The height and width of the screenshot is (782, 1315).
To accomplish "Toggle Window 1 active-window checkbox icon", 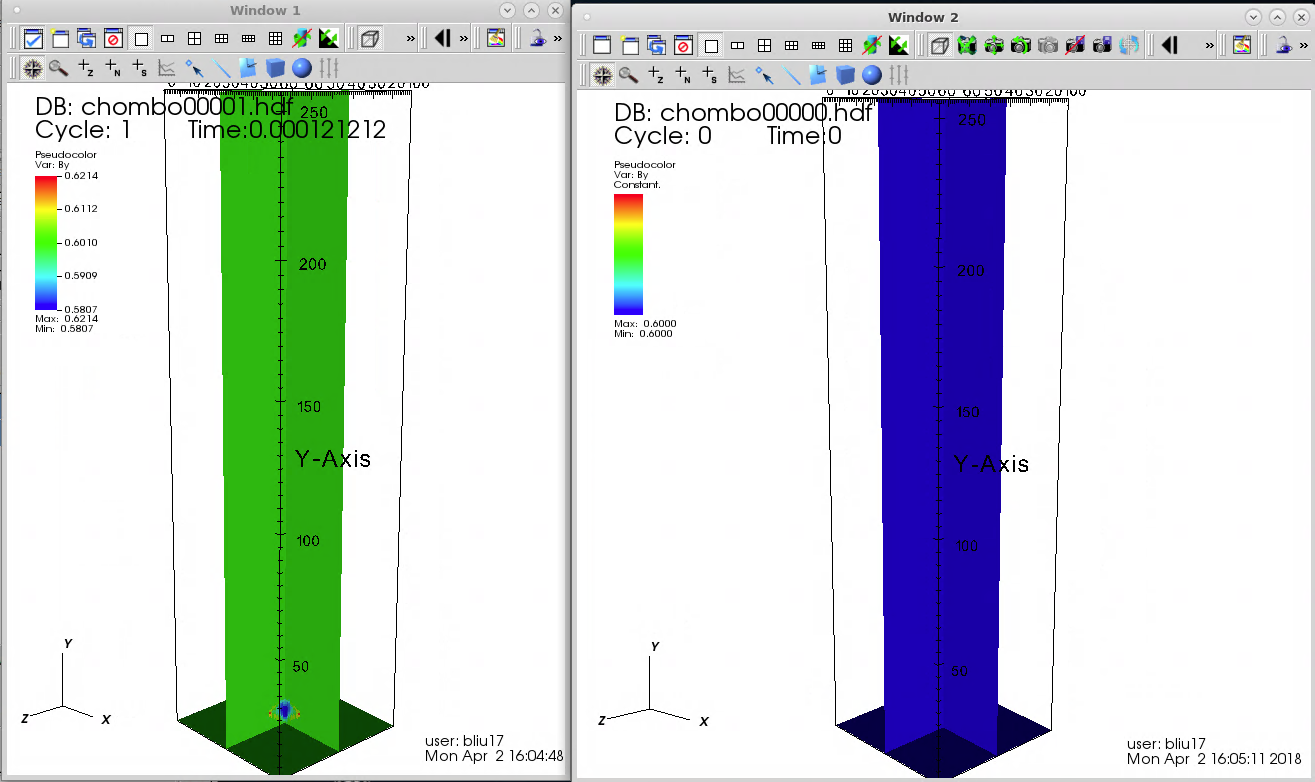I will 33,39.
